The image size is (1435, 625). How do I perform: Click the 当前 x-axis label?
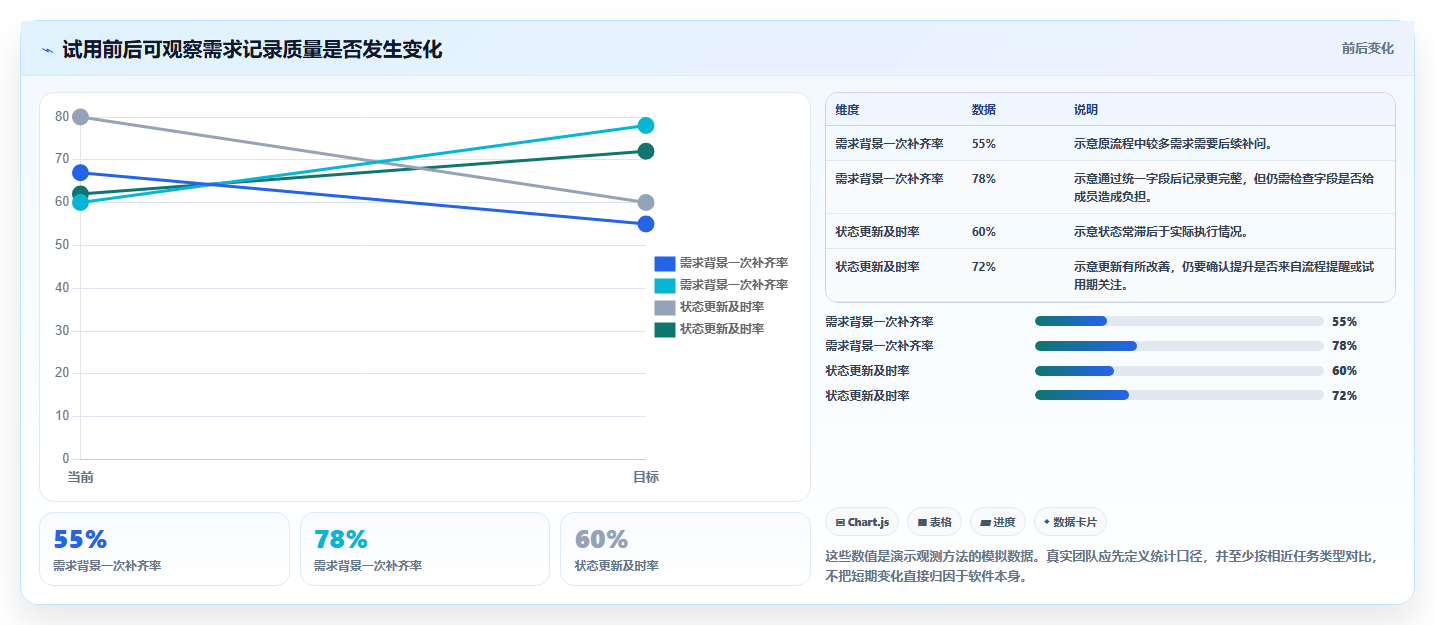(81, 477)
